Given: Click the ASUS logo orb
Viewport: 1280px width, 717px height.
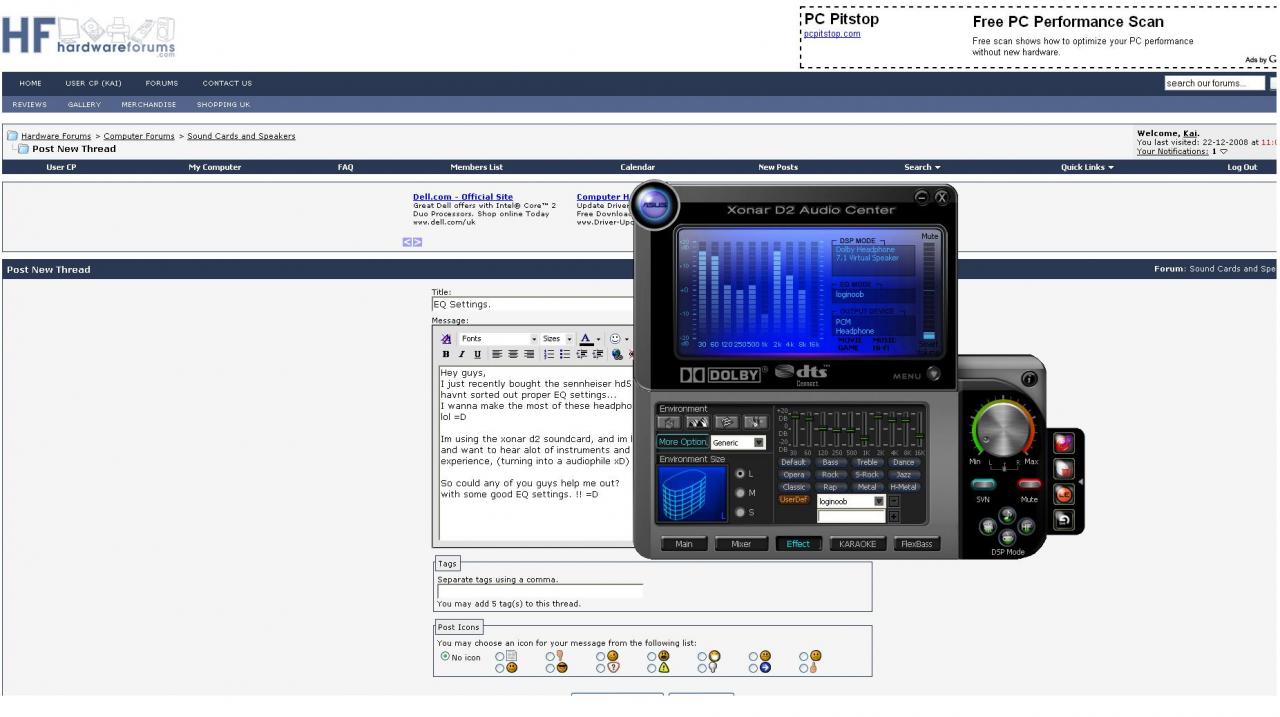Looking at the screenshot, I should (655, 206).
